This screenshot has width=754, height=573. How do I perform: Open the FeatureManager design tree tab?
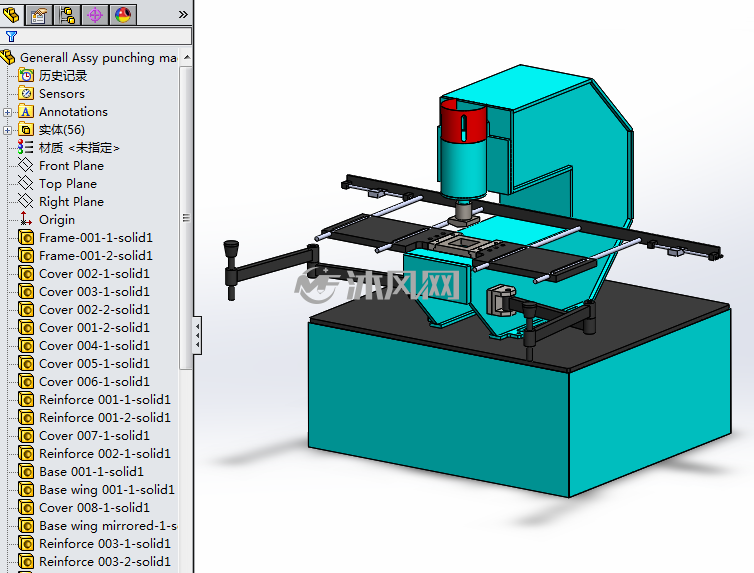tap(12, 14)
